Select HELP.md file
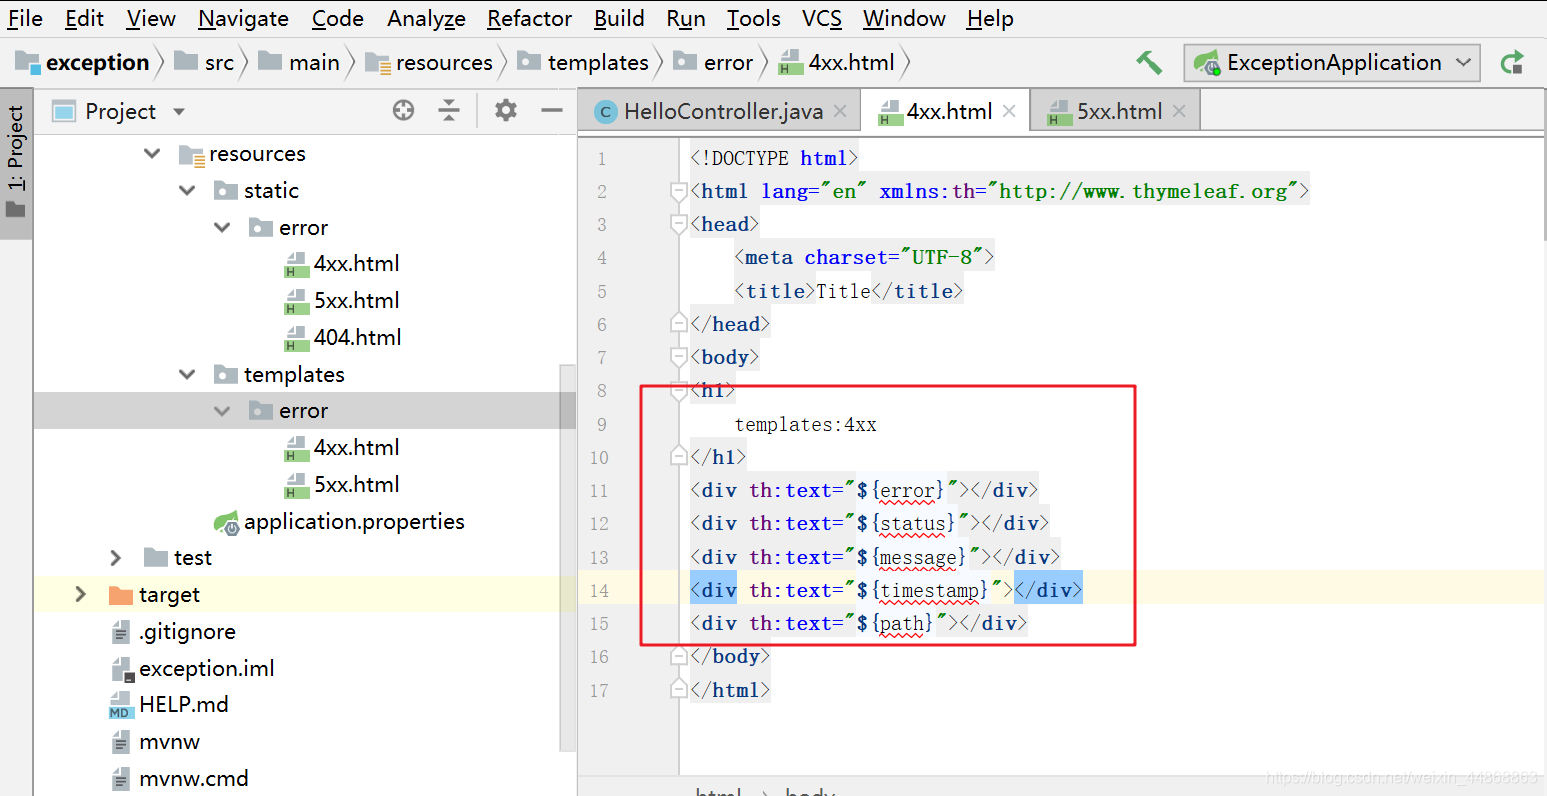The image size is (1547, 796). (x=169, y=705)
